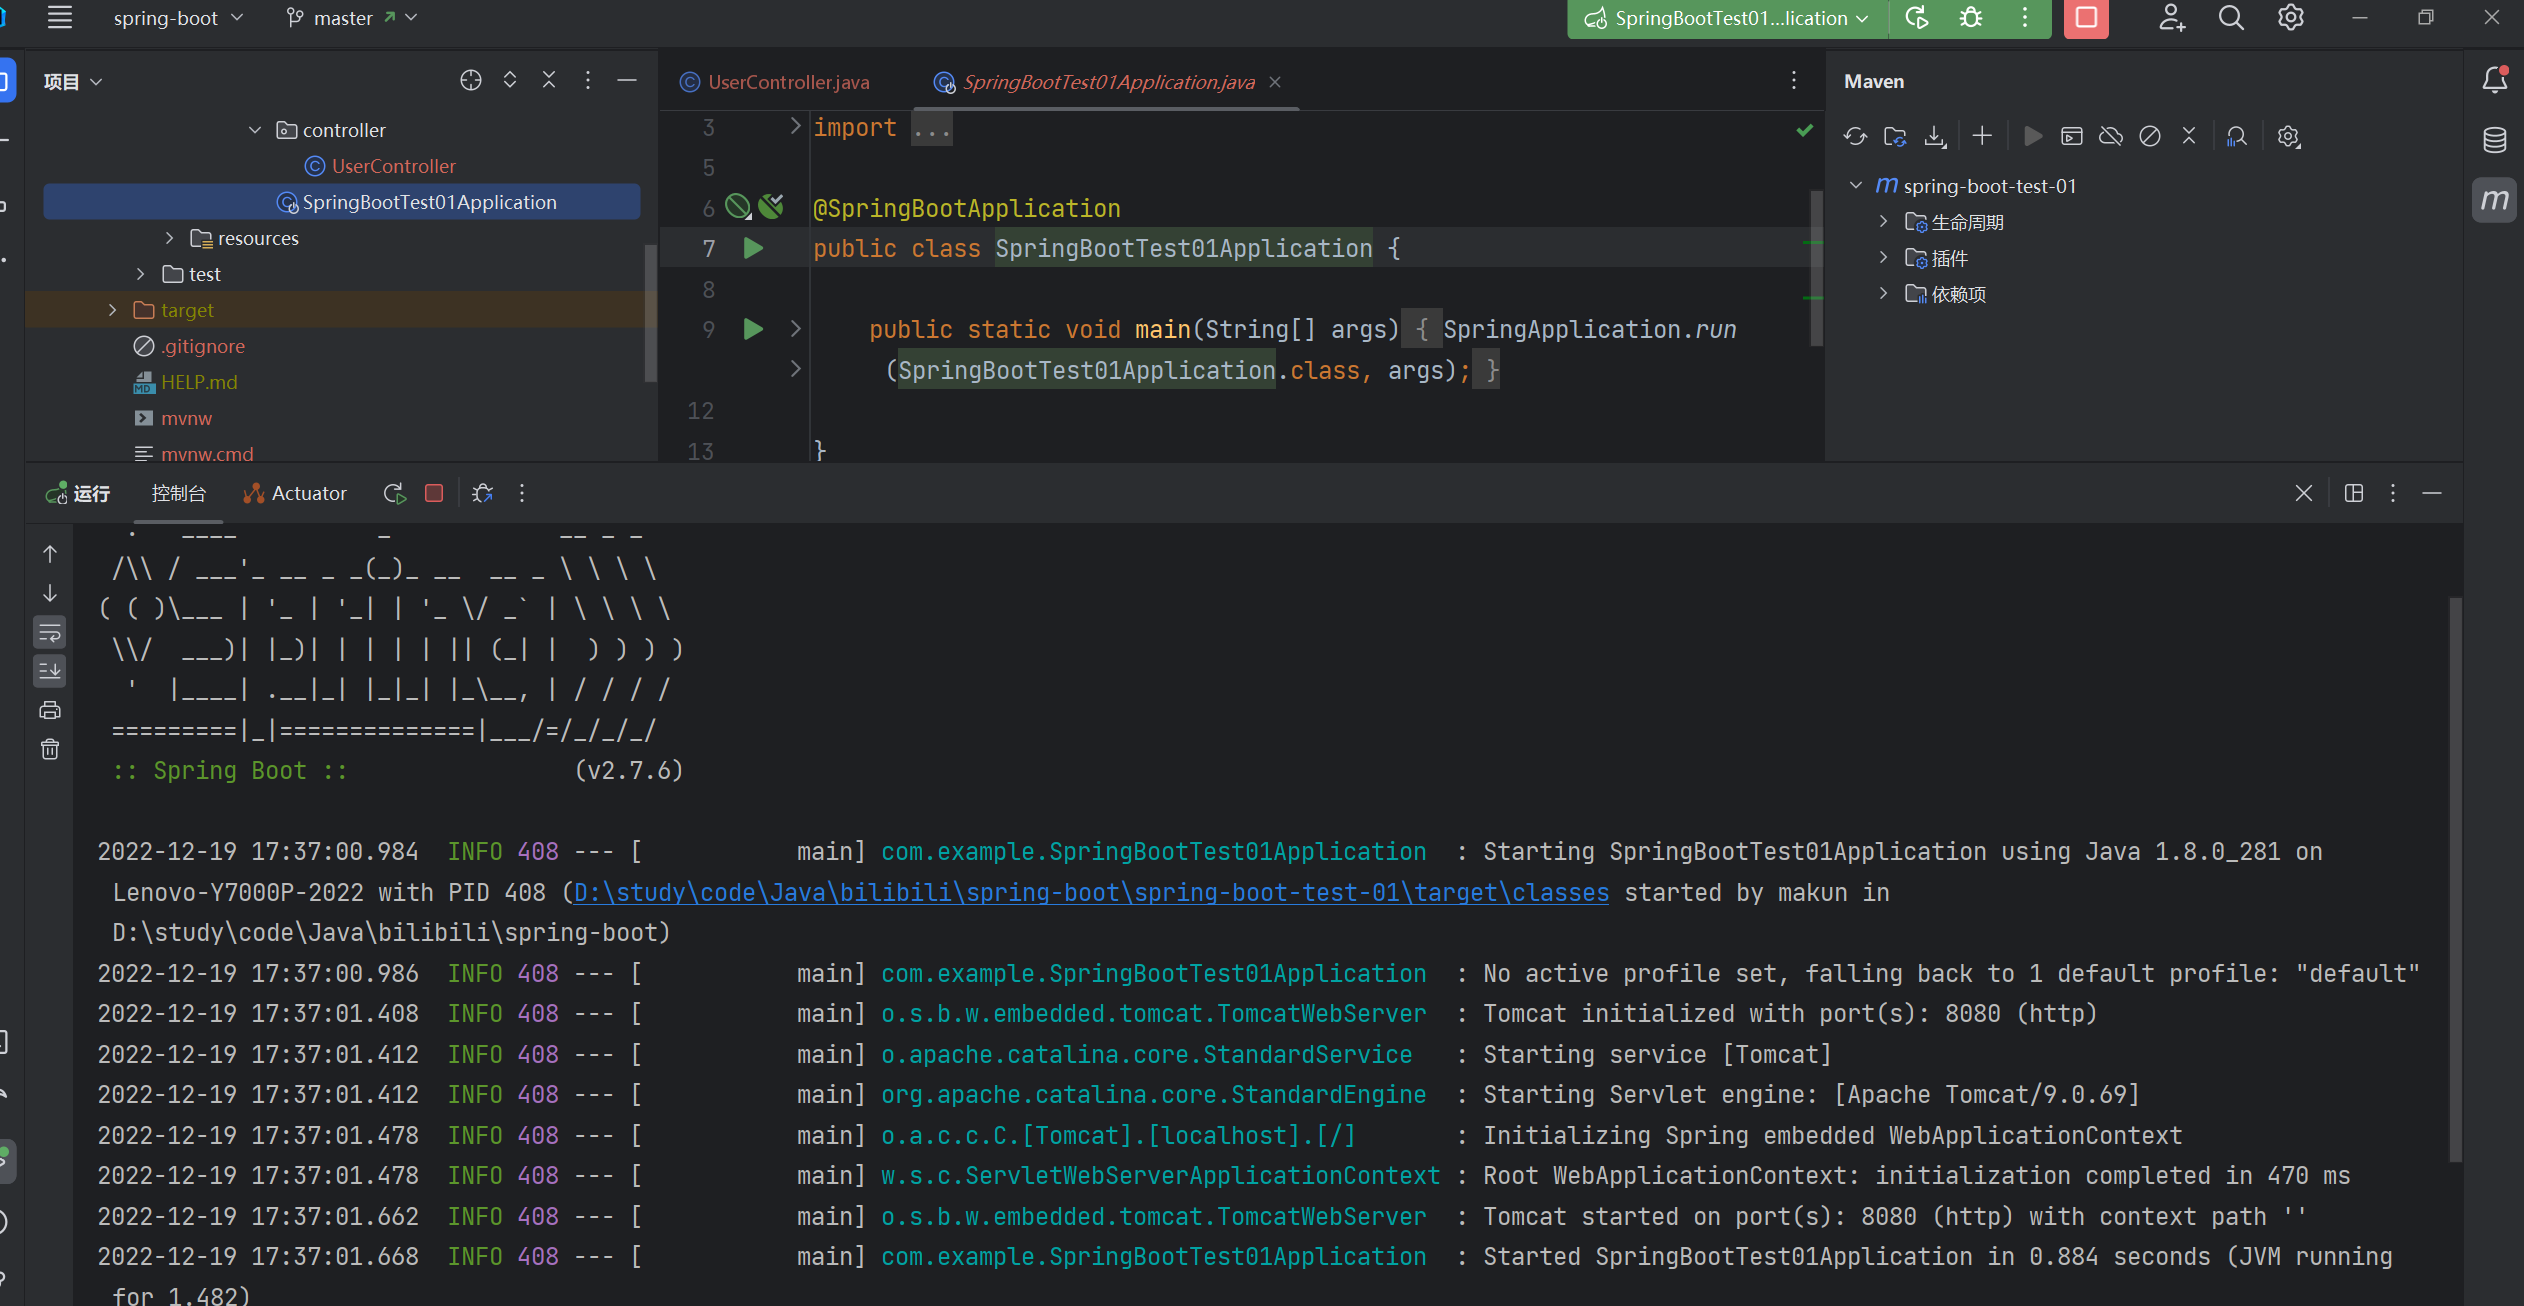Stop the running app via the top red square
2524x1306 pixels.
[2086, 18]
